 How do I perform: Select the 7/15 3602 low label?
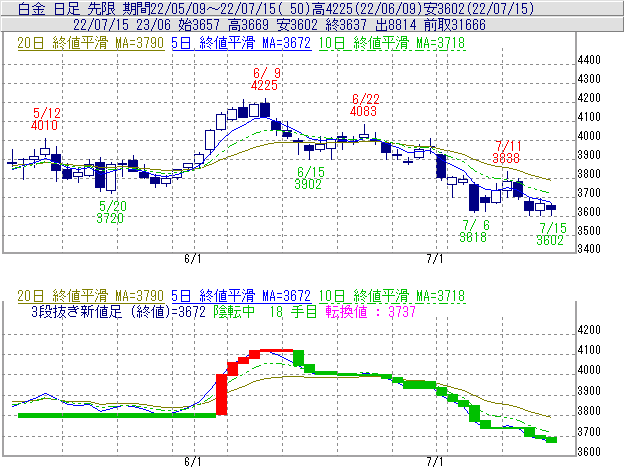551,234
